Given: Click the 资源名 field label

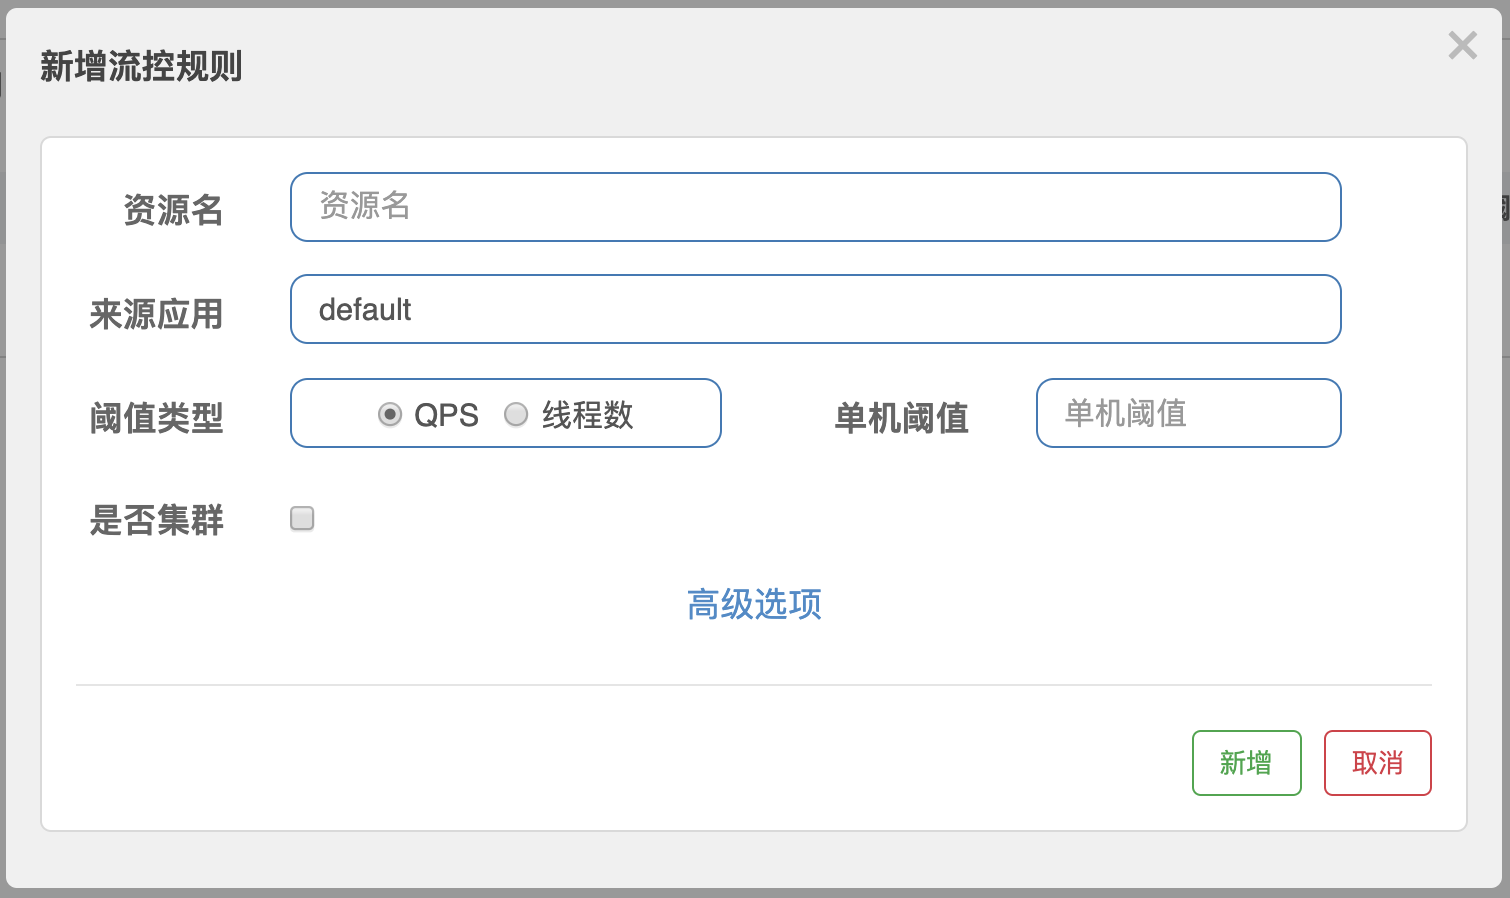Looking at the screenshot, I should coord(173,210).
